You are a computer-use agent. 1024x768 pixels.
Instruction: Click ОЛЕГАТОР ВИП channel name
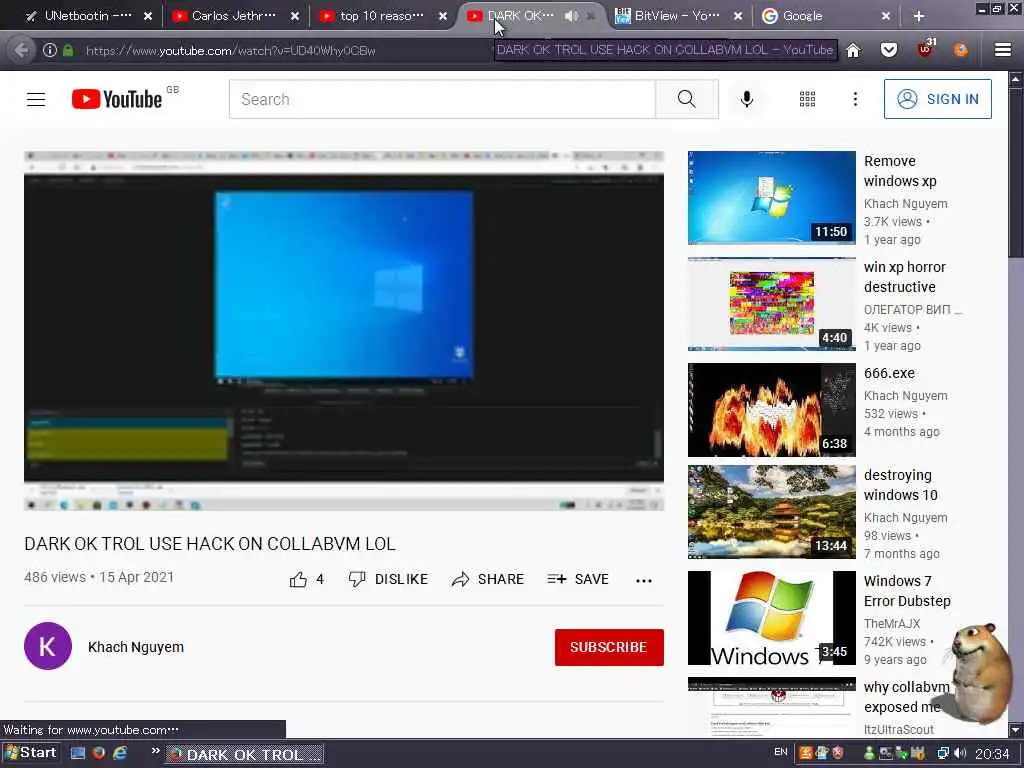[912, 310]
